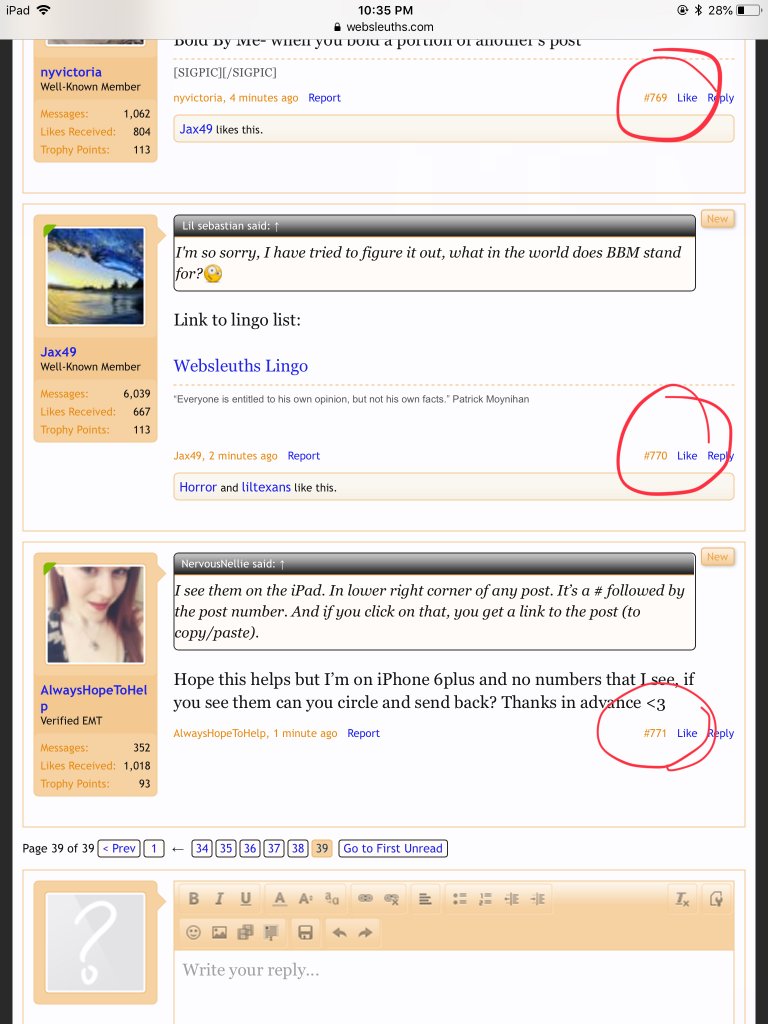Open the font size dropdown

click(x=306, y=899)
